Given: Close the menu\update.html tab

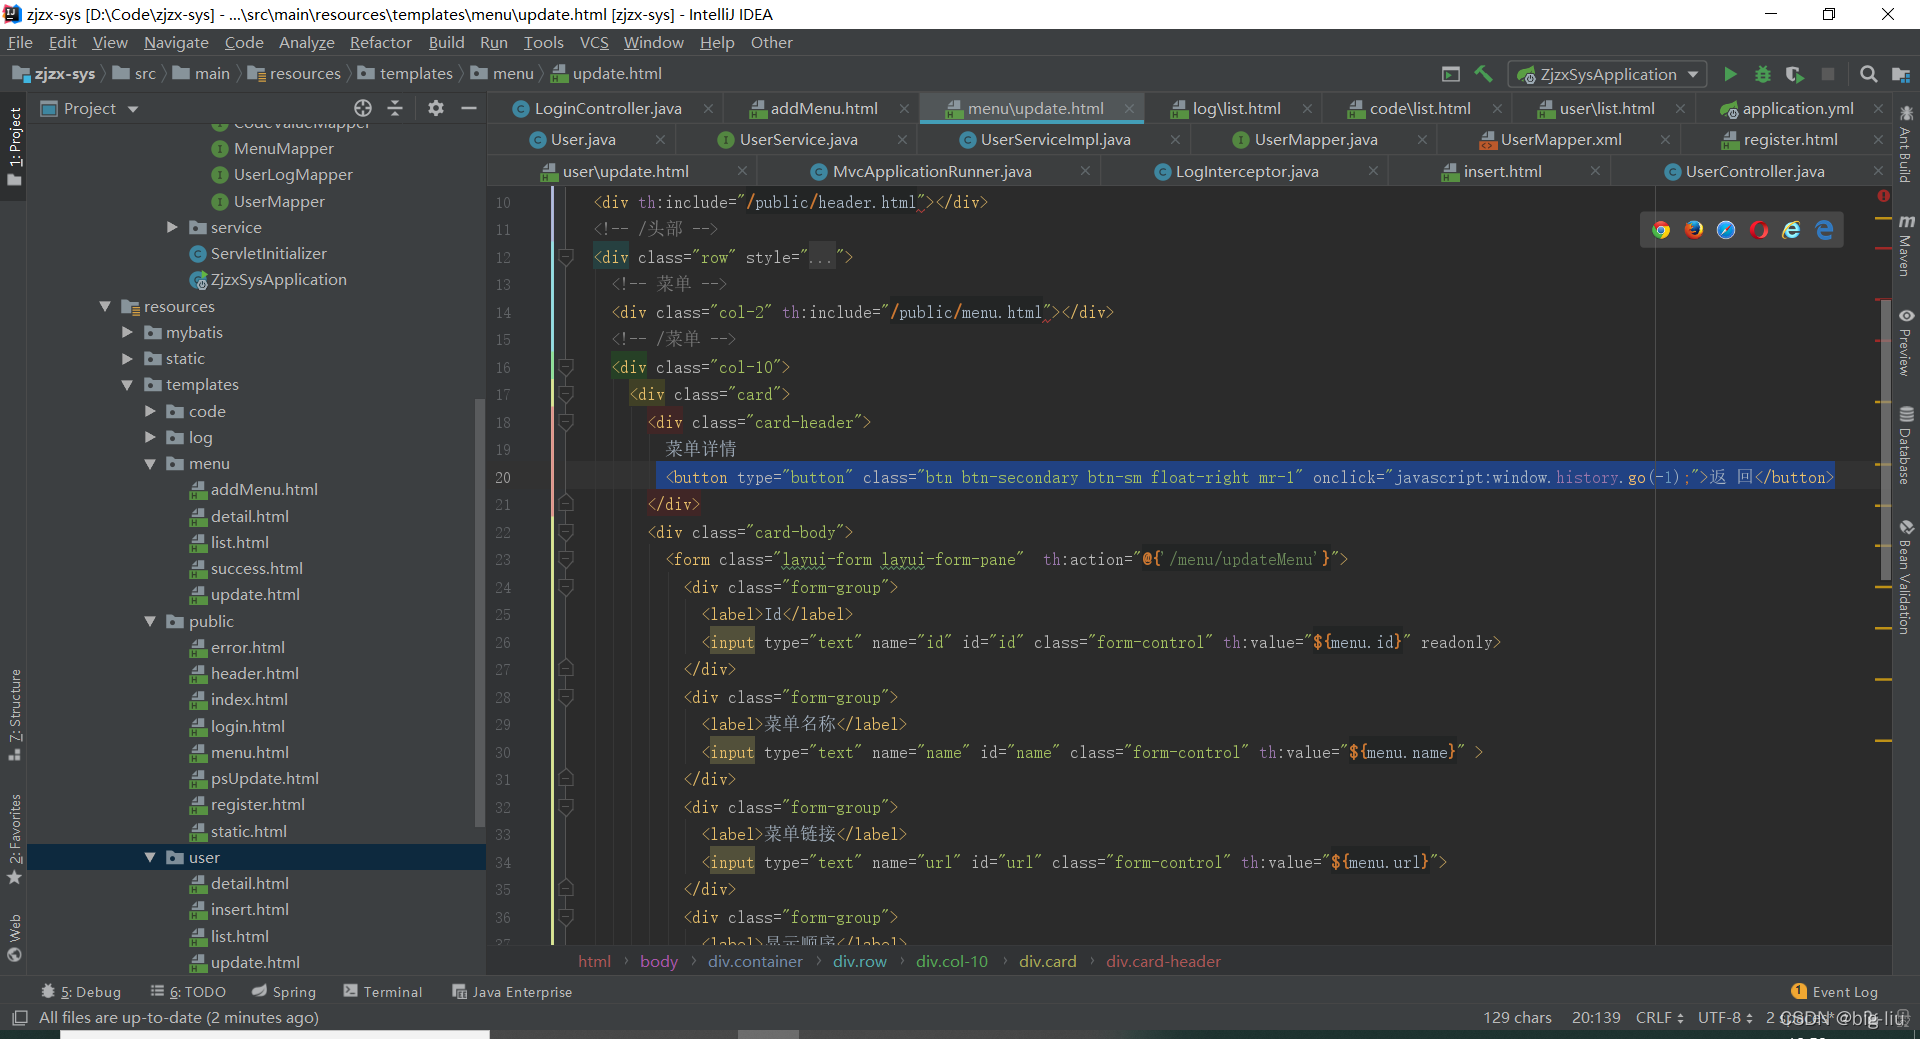Looking at the screenshot, I should click(1129, 108).
